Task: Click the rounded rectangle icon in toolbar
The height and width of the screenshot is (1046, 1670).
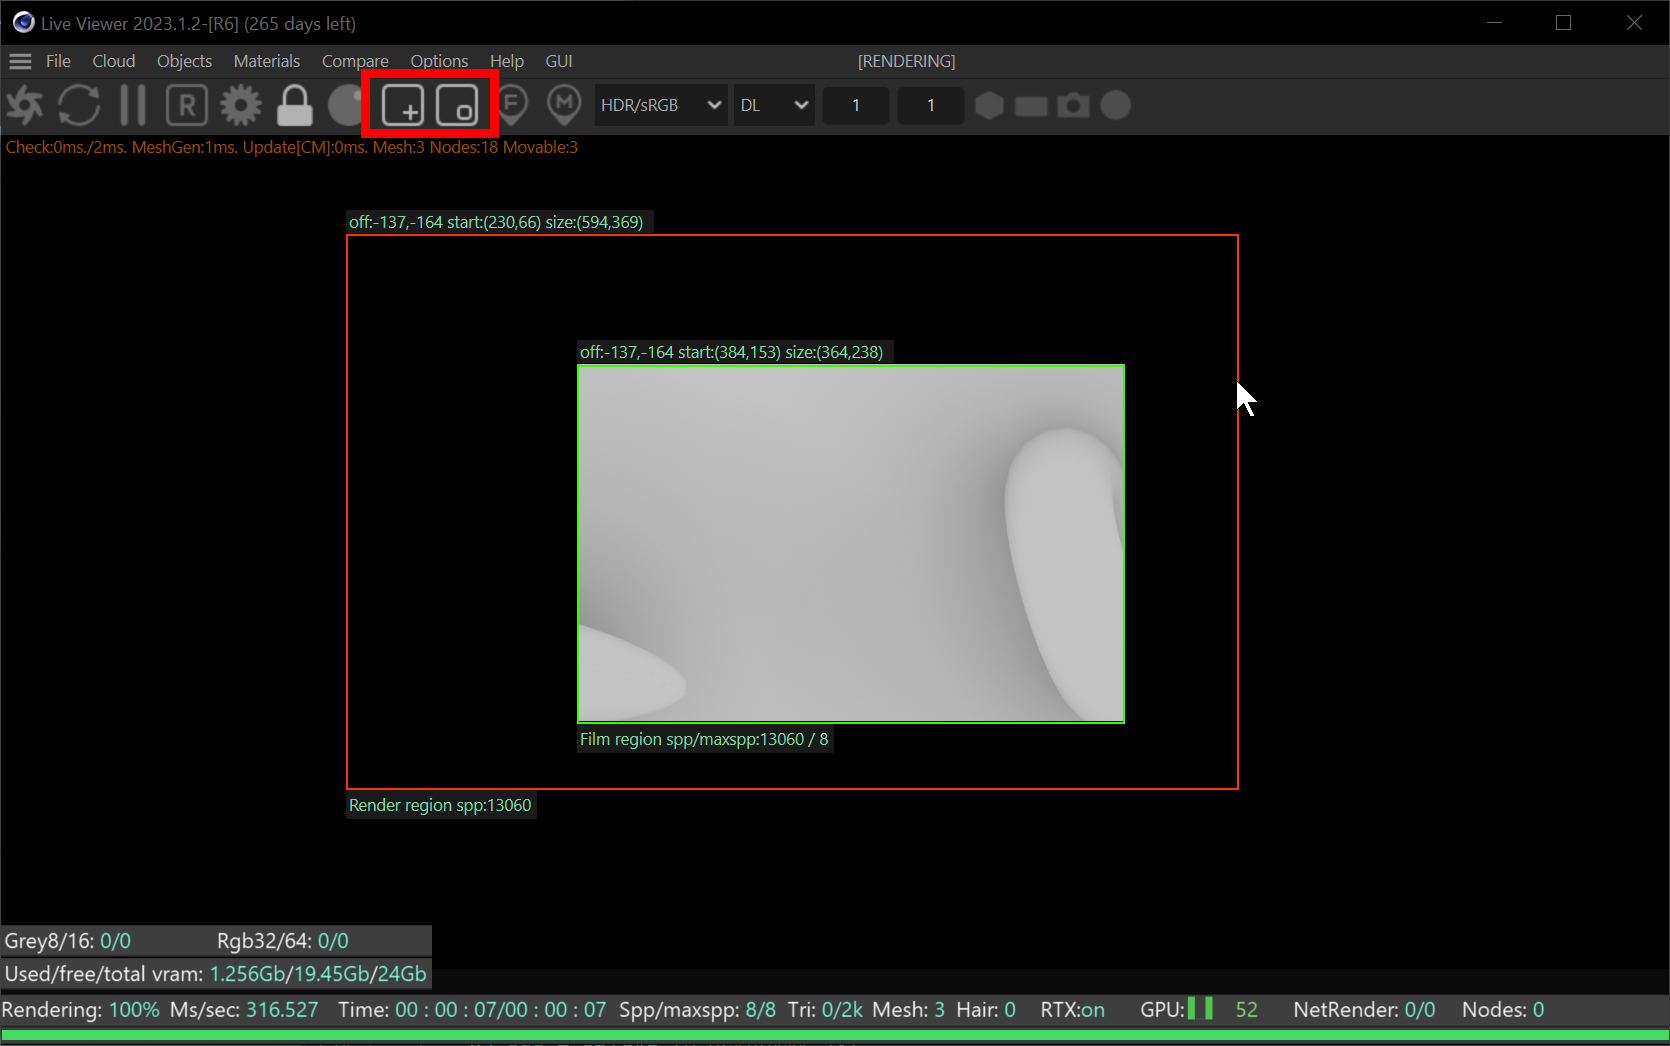Action: point(1031,106)
